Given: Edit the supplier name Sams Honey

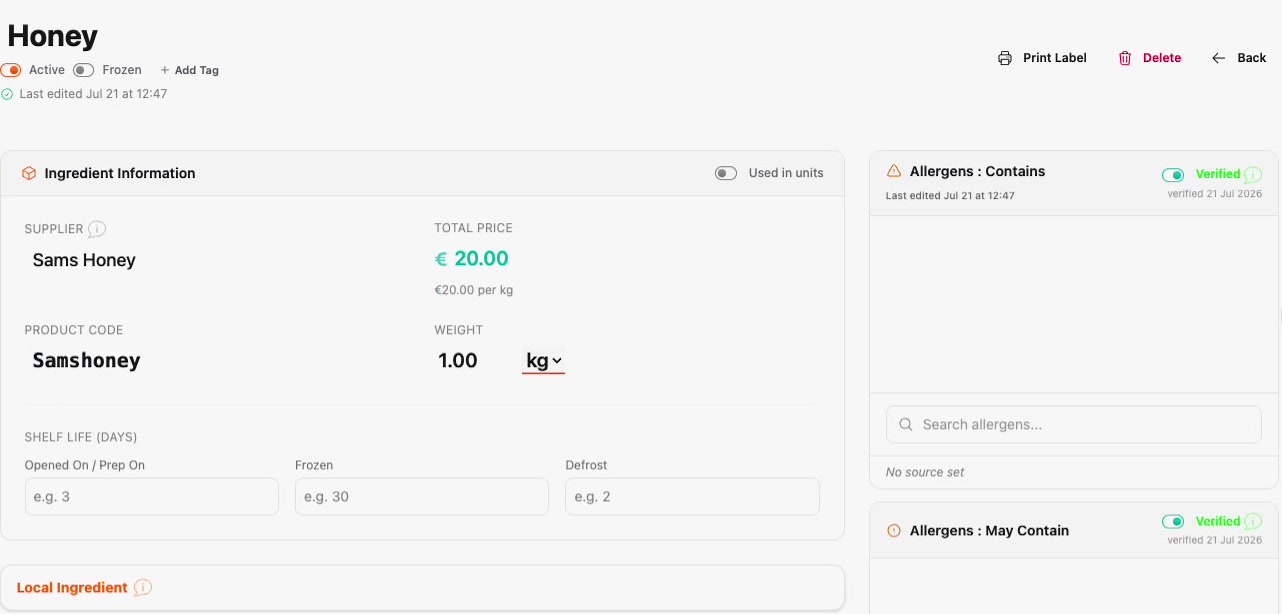Looking at the screenshot, I should coord(84,260).
